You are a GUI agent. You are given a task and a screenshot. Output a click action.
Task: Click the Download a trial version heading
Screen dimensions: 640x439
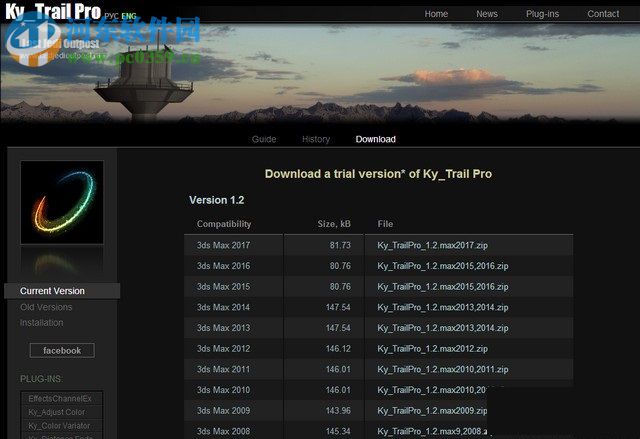tap(378, 174)
